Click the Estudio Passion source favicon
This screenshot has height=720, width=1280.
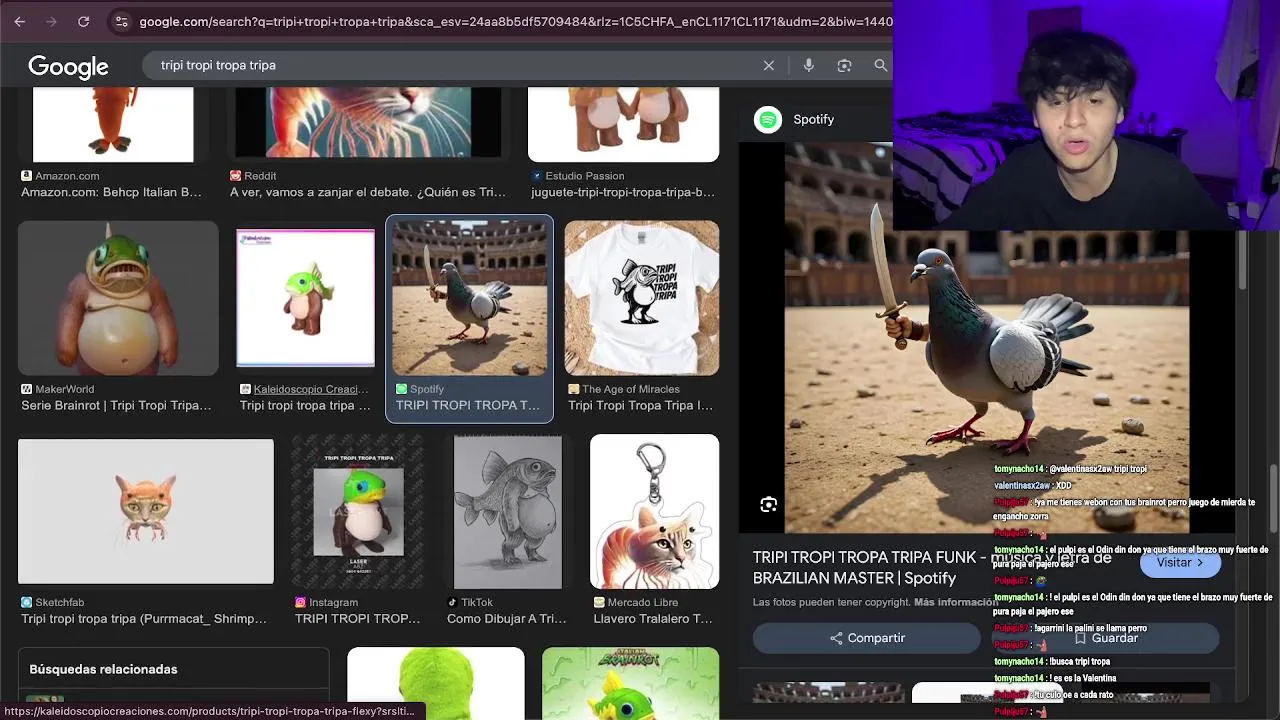click(537, 176)
